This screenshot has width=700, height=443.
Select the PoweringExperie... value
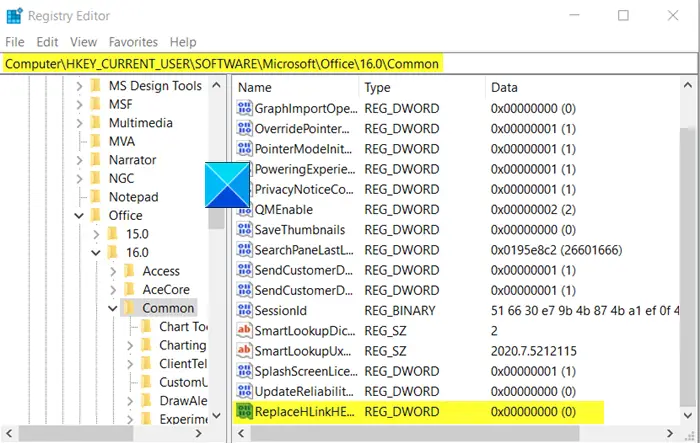click(x=305, y=169)
